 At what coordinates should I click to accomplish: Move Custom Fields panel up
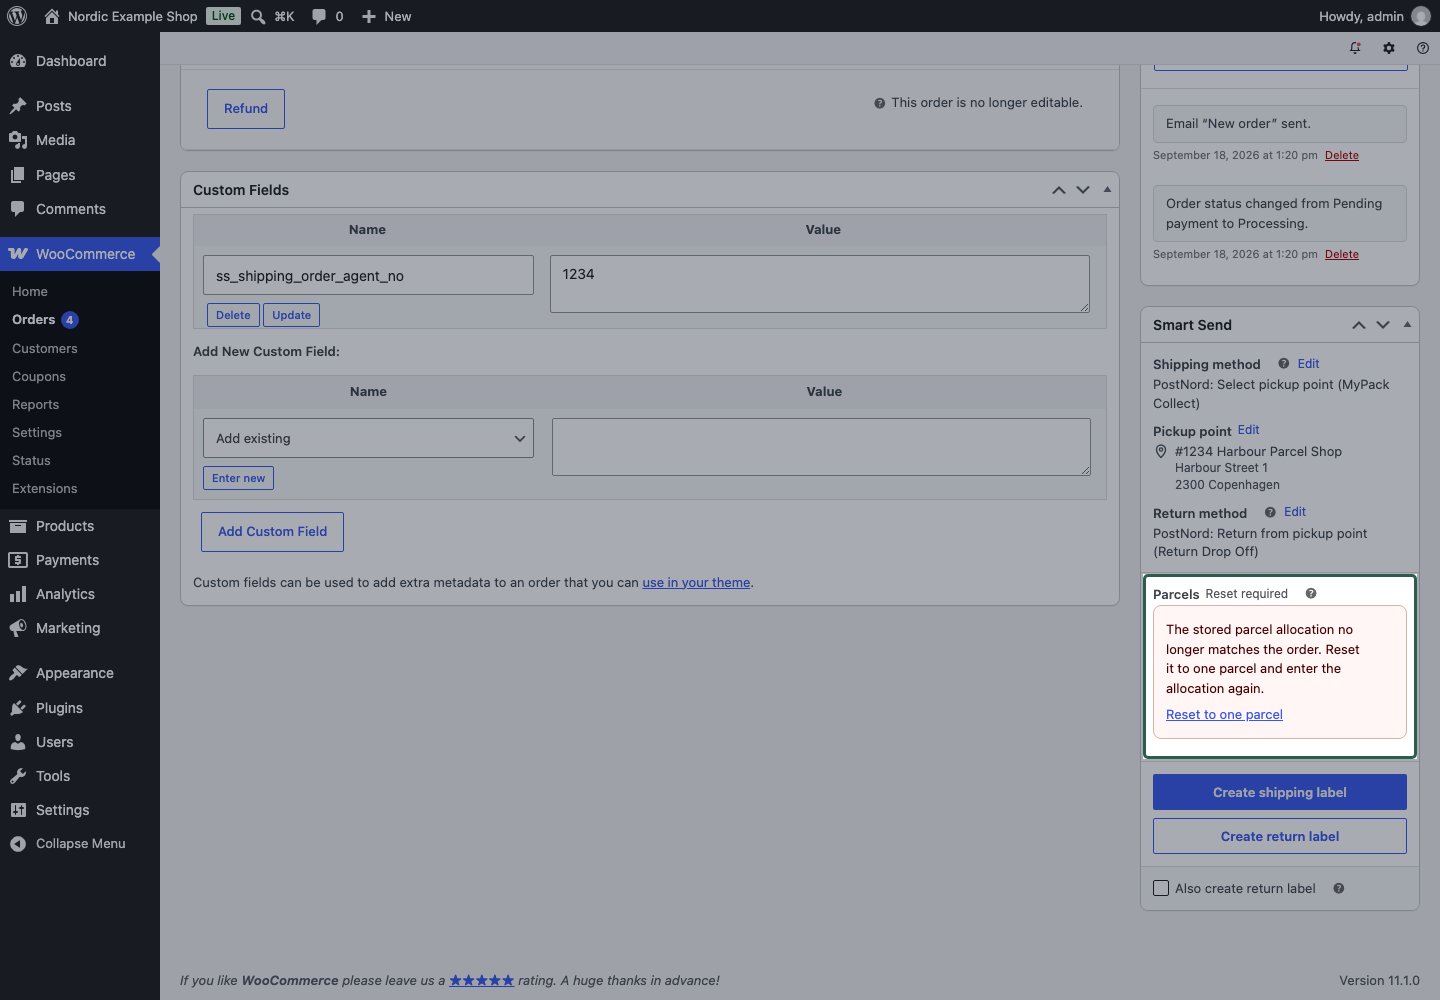coord(1058,190)
